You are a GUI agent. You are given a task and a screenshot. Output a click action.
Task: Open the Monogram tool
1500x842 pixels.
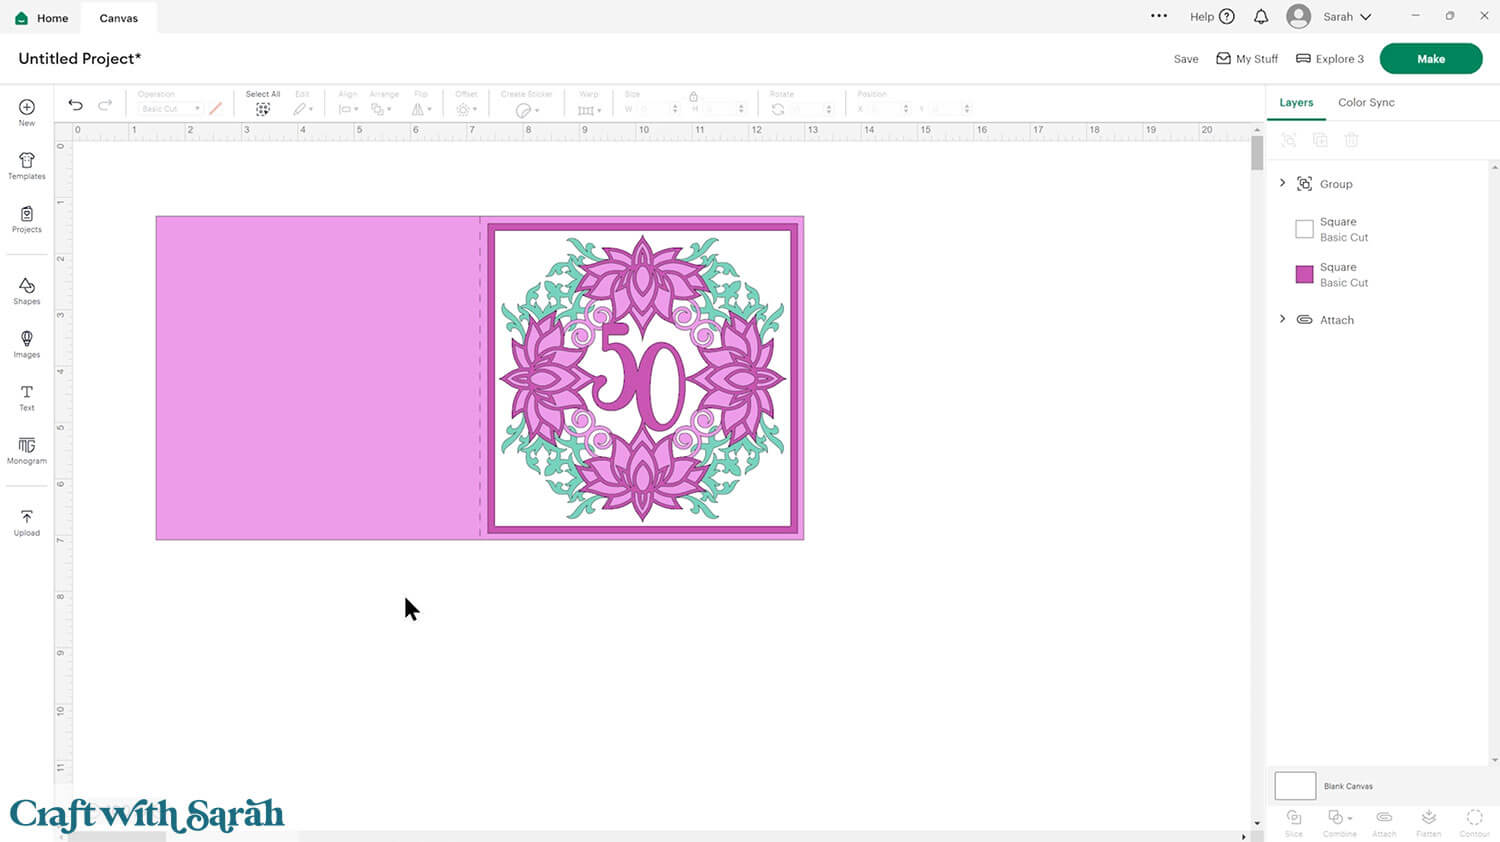pos(27,450)
